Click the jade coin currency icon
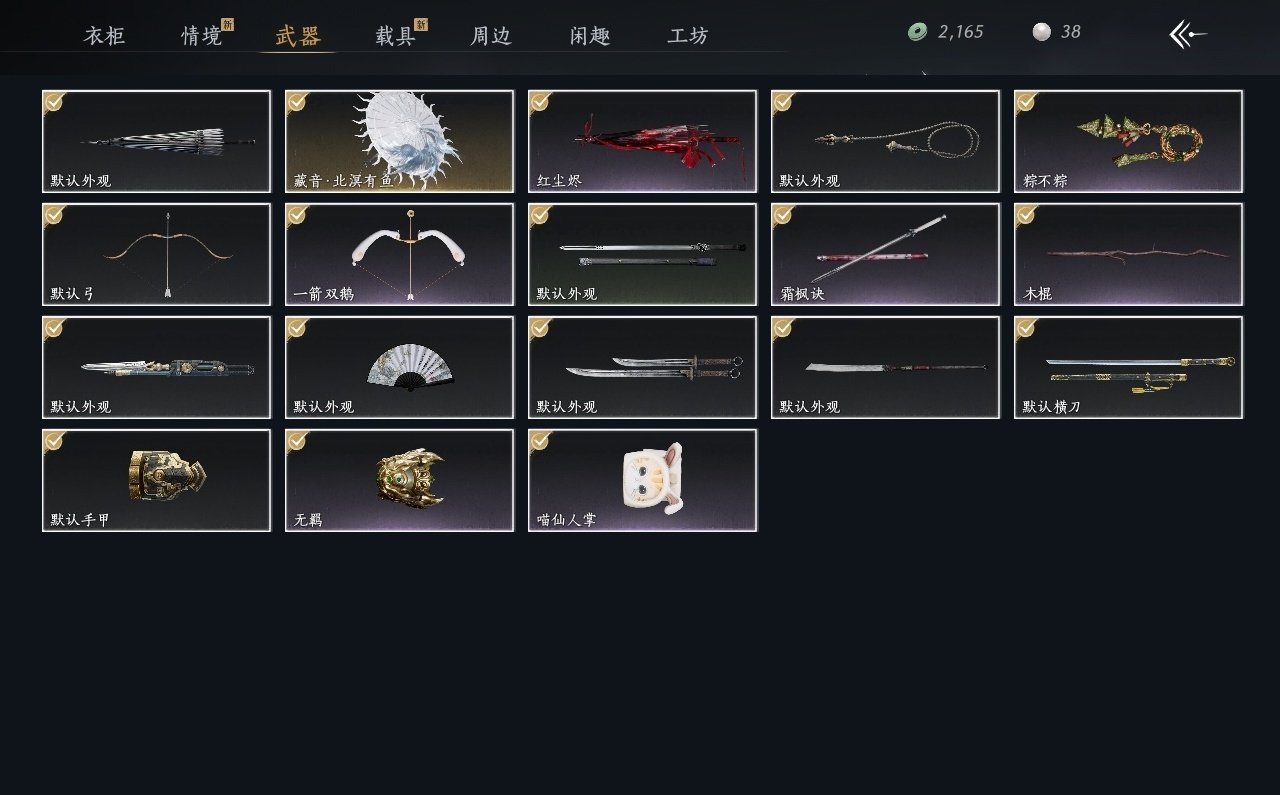 (917, 32)
